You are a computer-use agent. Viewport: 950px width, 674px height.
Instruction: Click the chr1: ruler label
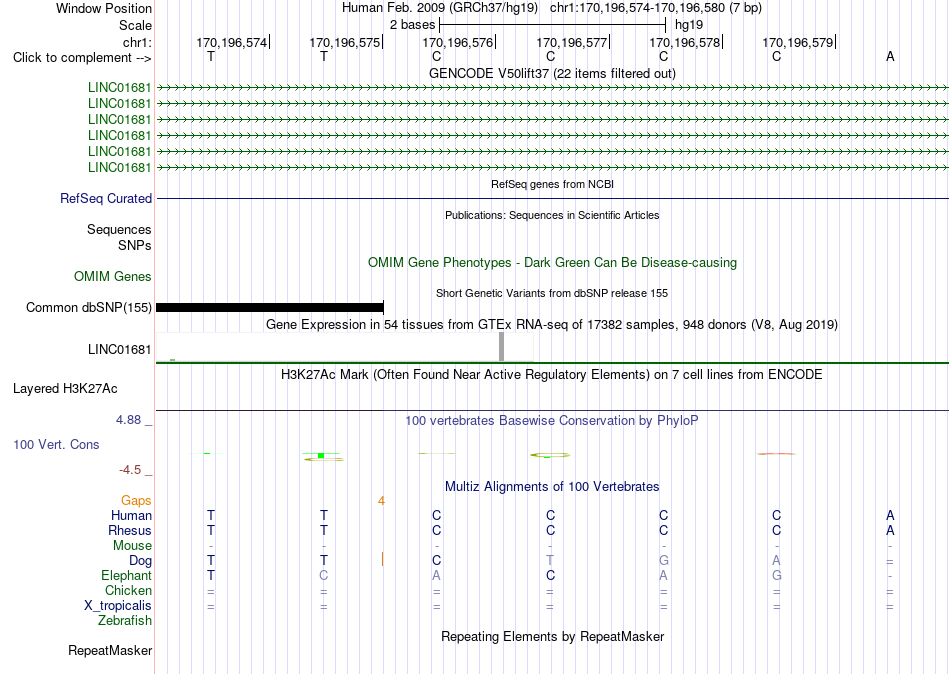[x=137, y=42]
